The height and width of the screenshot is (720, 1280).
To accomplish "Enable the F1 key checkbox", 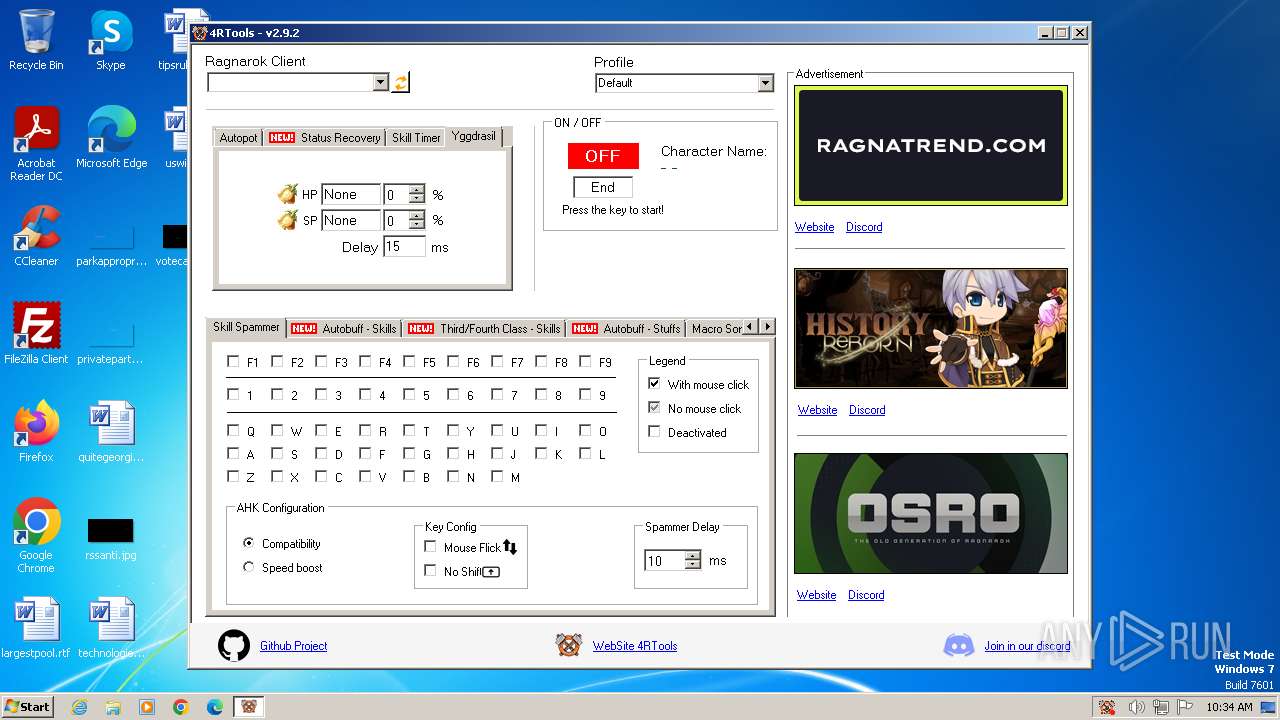I will [233, 361].
